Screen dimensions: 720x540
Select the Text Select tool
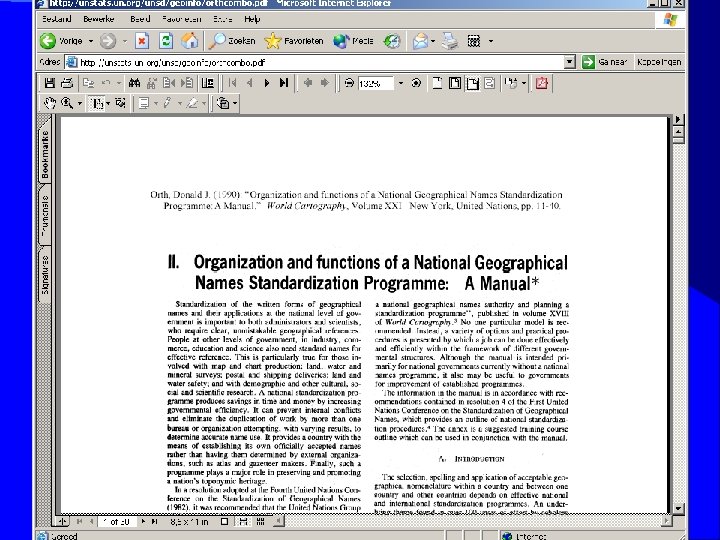point(96,103)
